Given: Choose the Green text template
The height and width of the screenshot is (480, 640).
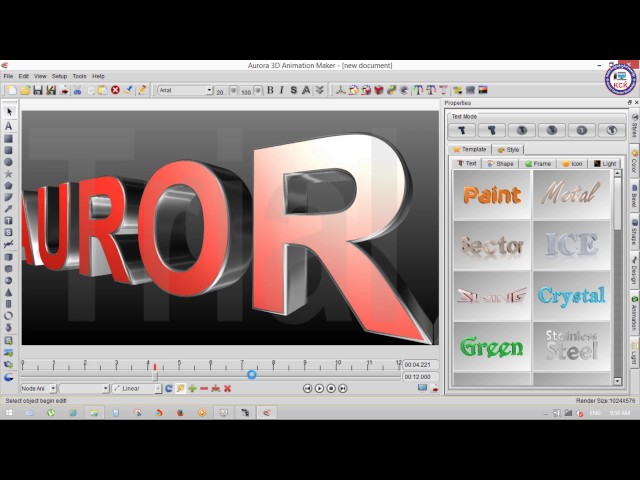Looking at the screenshot, I should pyautogui.click(x=492, y=347).
